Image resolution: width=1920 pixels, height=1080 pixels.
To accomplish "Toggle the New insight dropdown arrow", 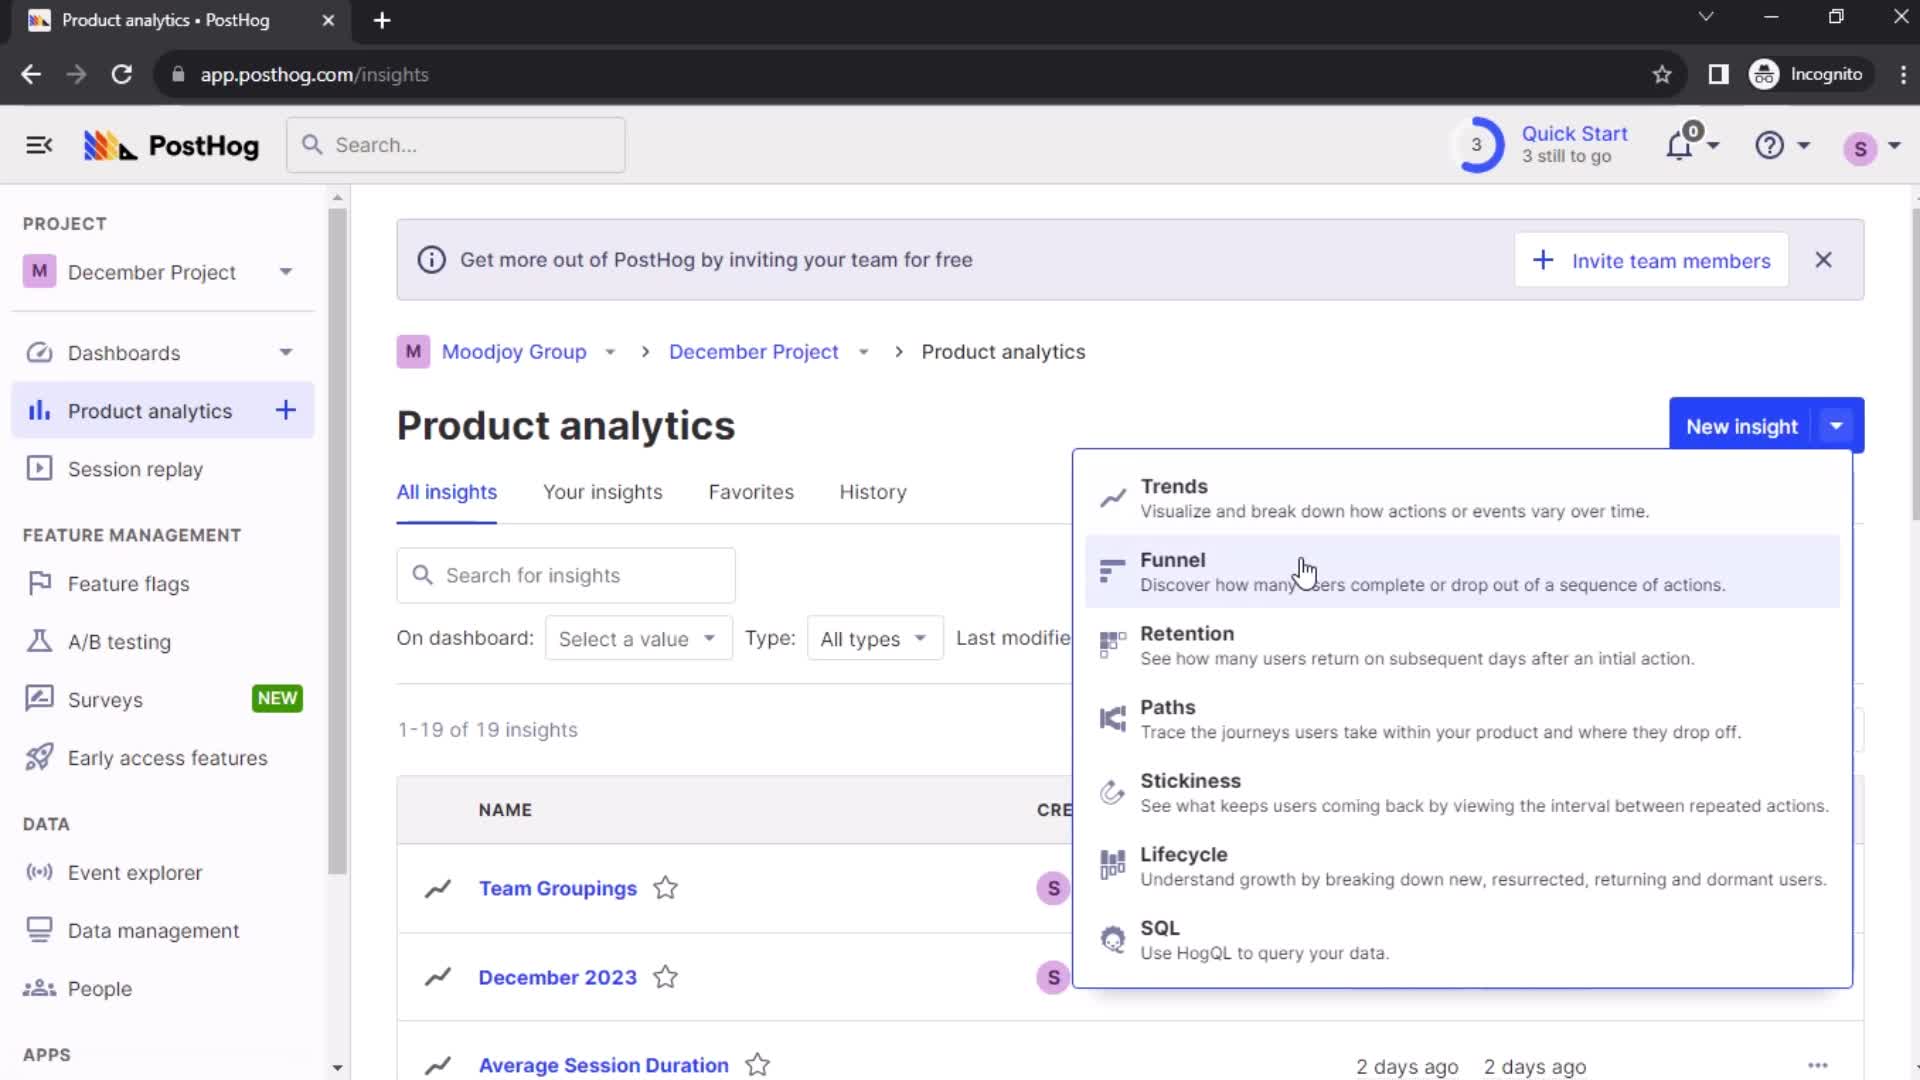I will (x=1836, y=426).
